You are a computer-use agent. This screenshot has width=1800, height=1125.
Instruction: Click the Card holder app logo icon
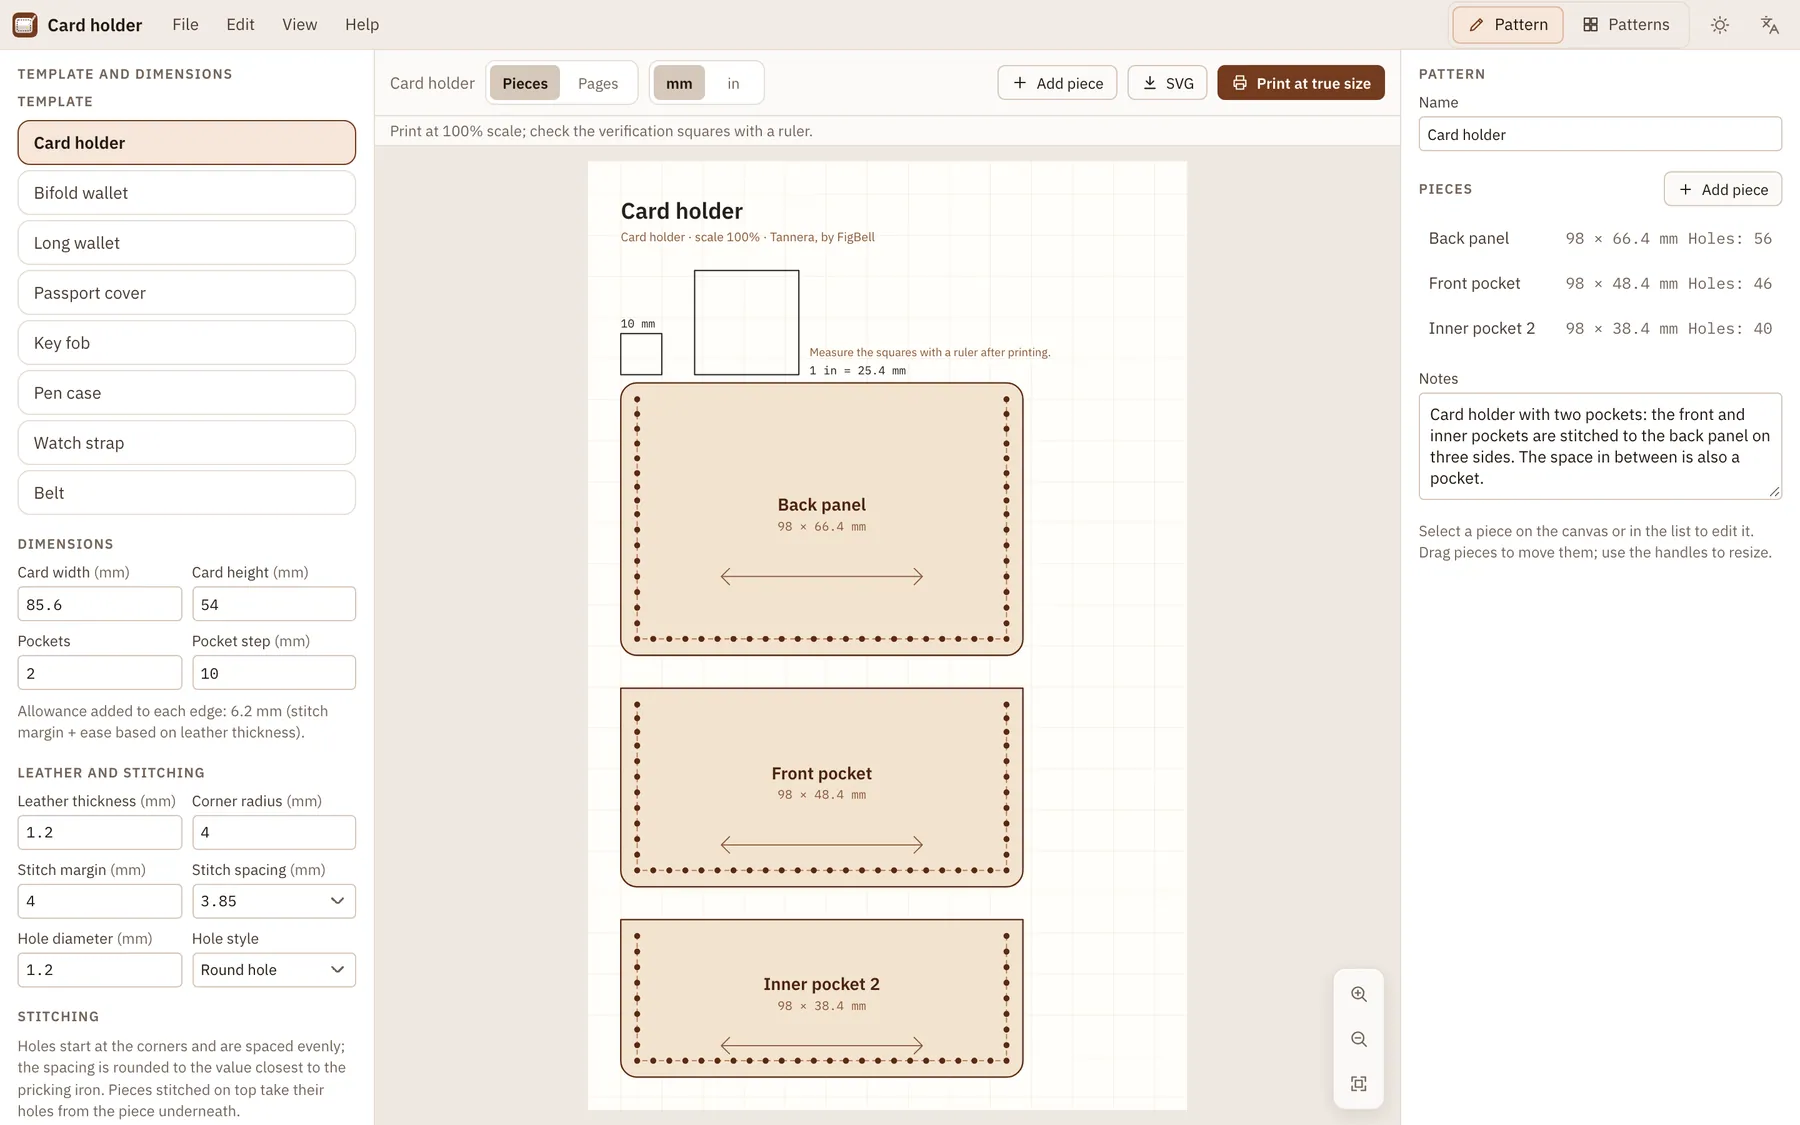[25, 24]
